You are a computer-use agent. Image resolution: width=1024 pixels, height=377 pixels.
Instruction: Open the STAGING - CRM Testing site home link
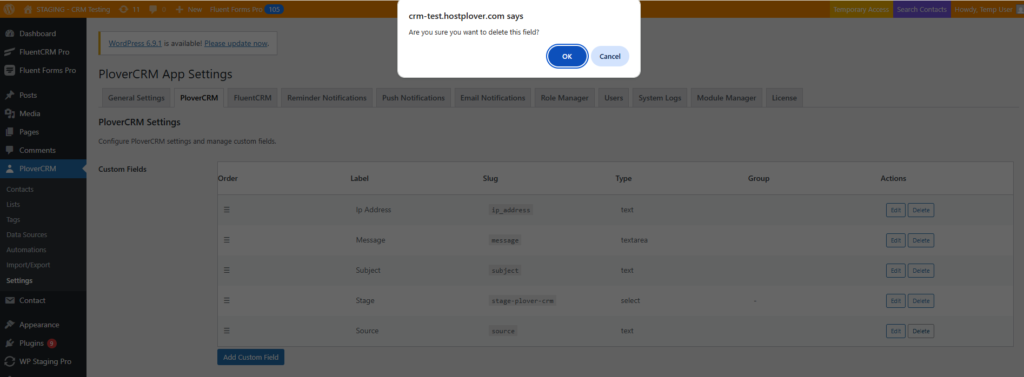(x=67, y=9)
